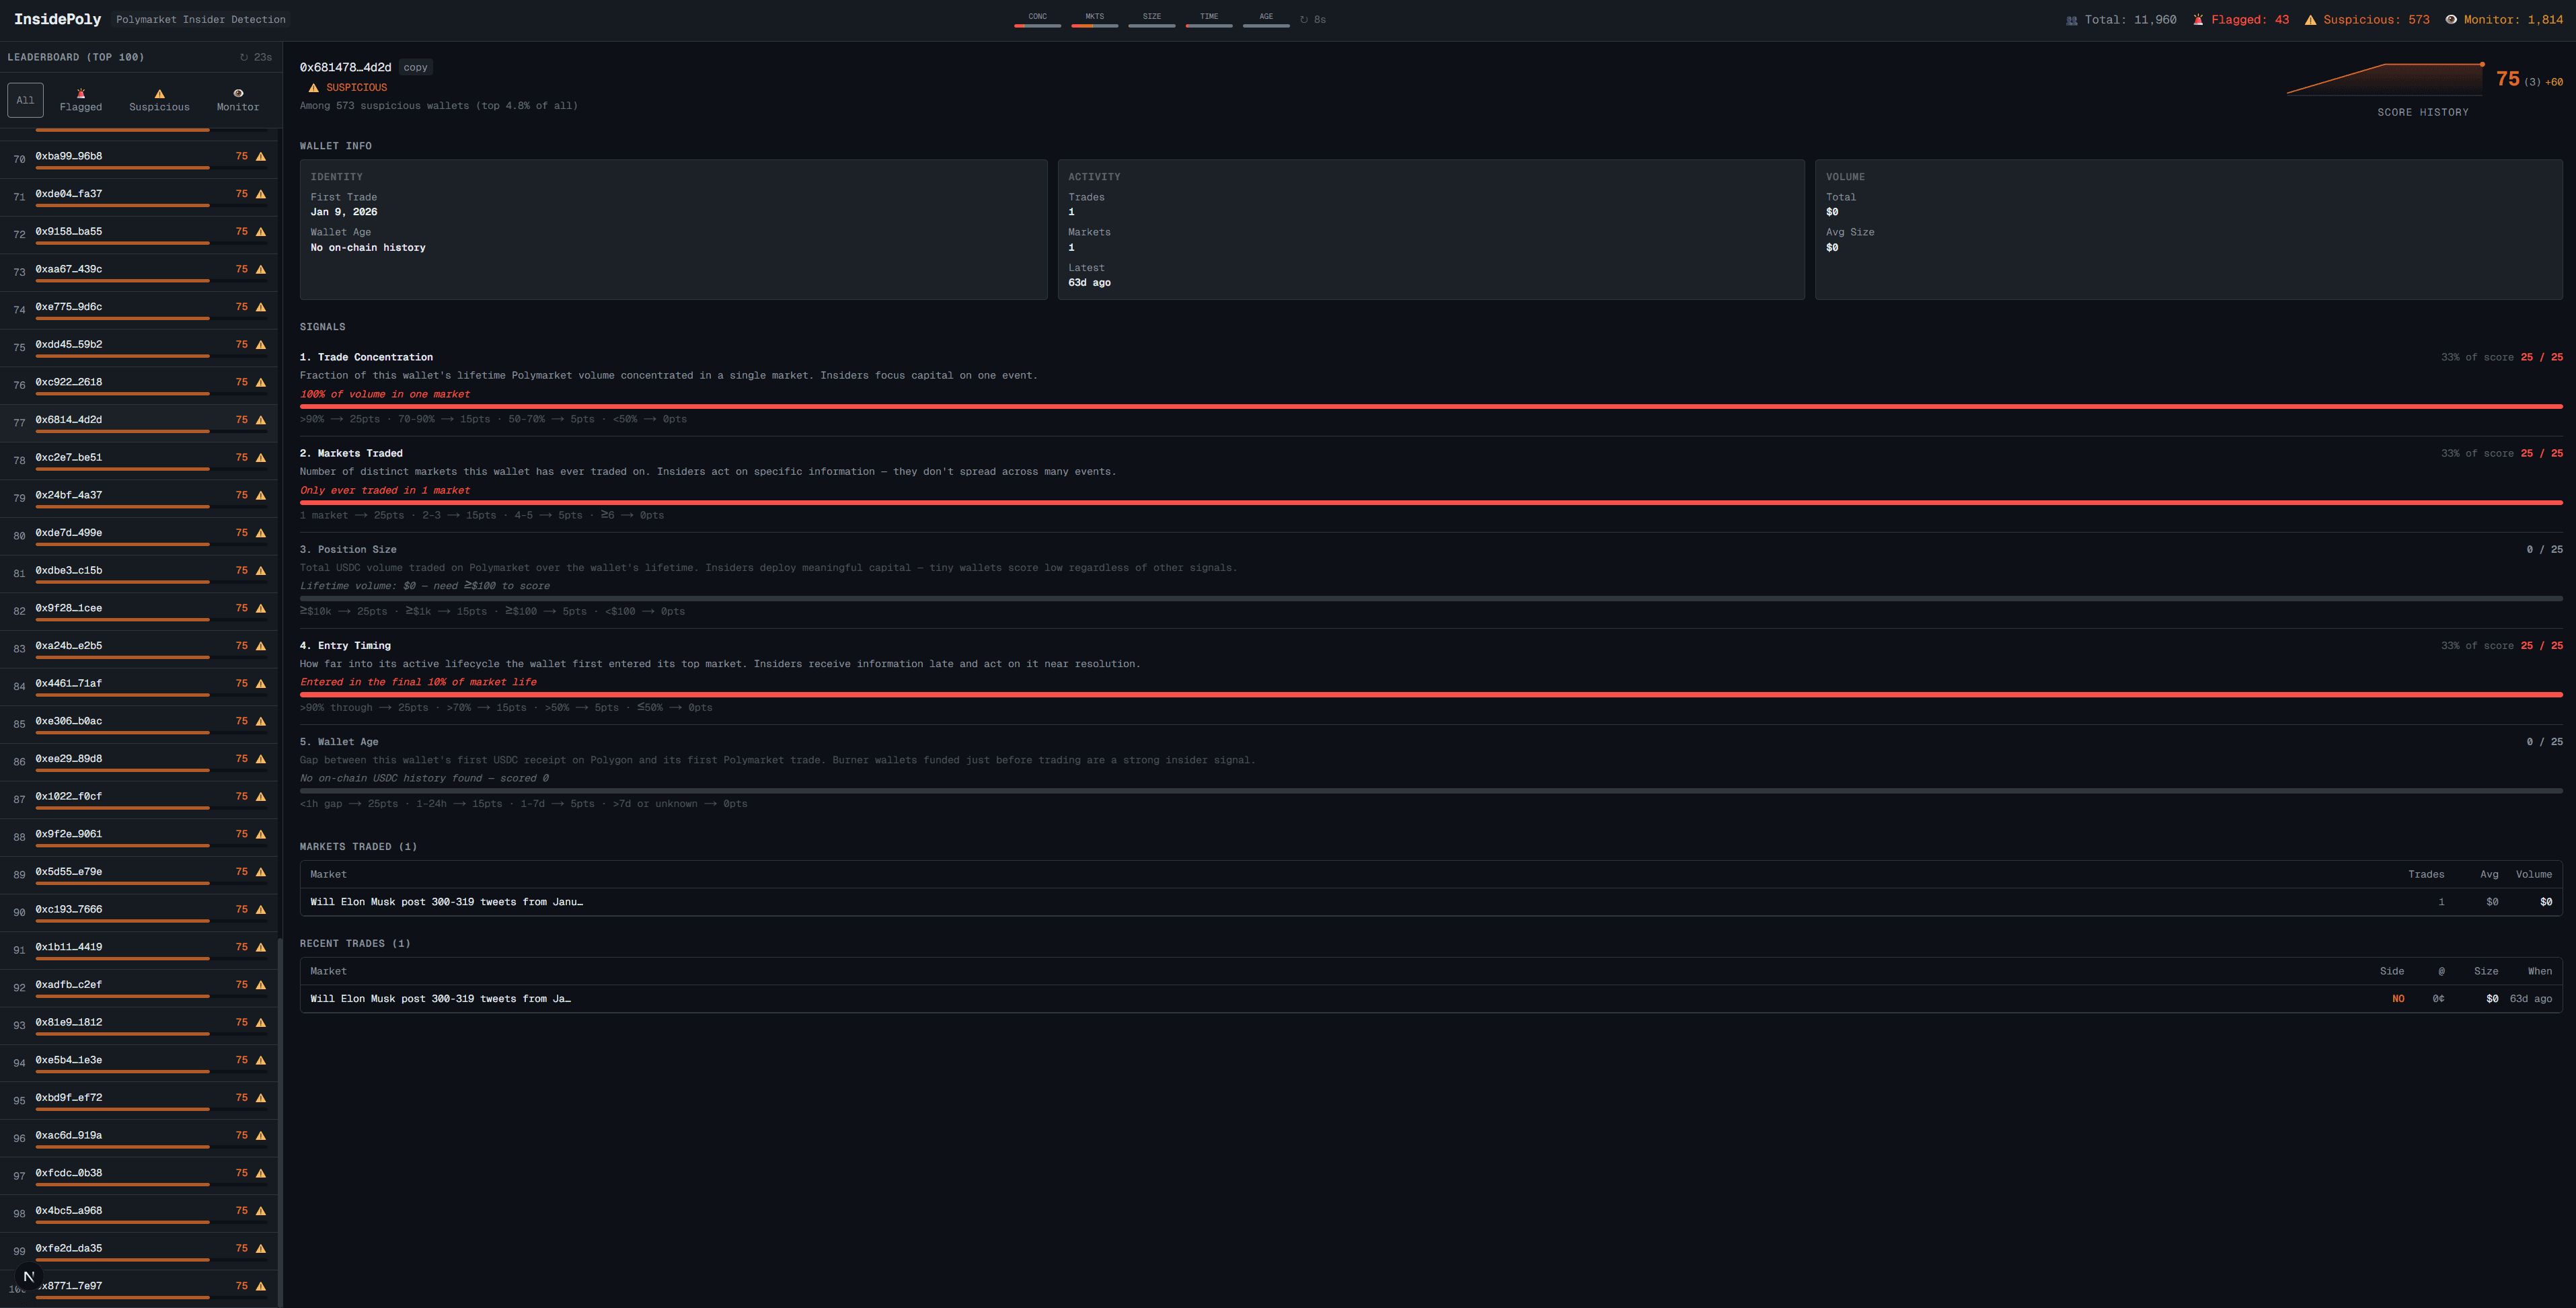
Task: Click the Next.js dev badge bottom left
Action: (28, 1276)
